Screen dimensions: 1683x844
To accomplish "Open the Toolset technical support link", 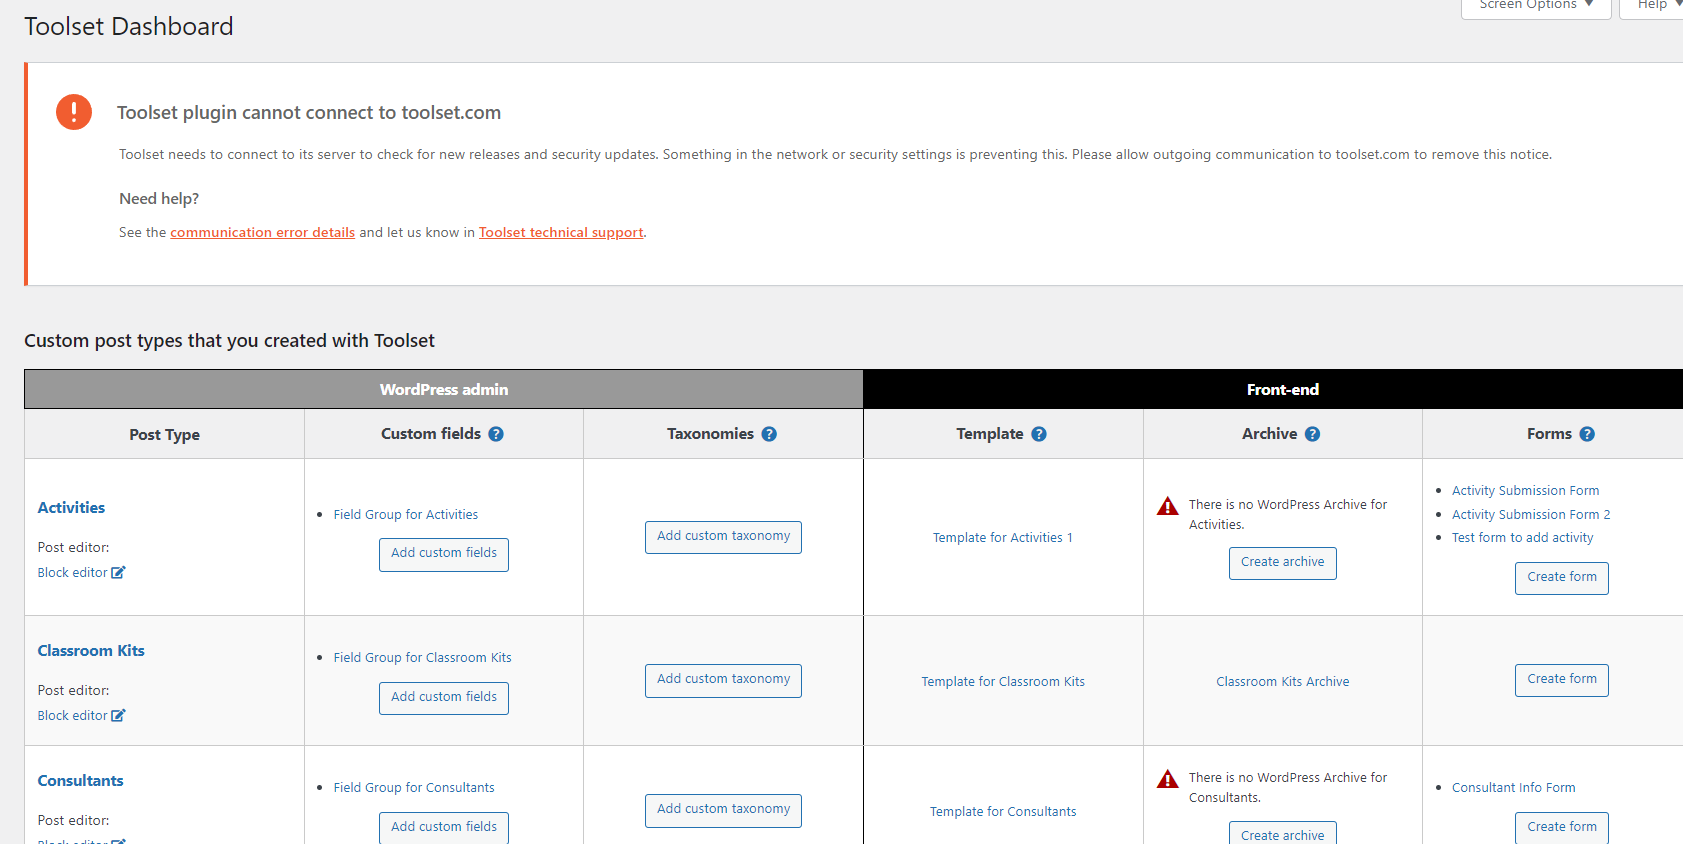I will pos(561,232).
